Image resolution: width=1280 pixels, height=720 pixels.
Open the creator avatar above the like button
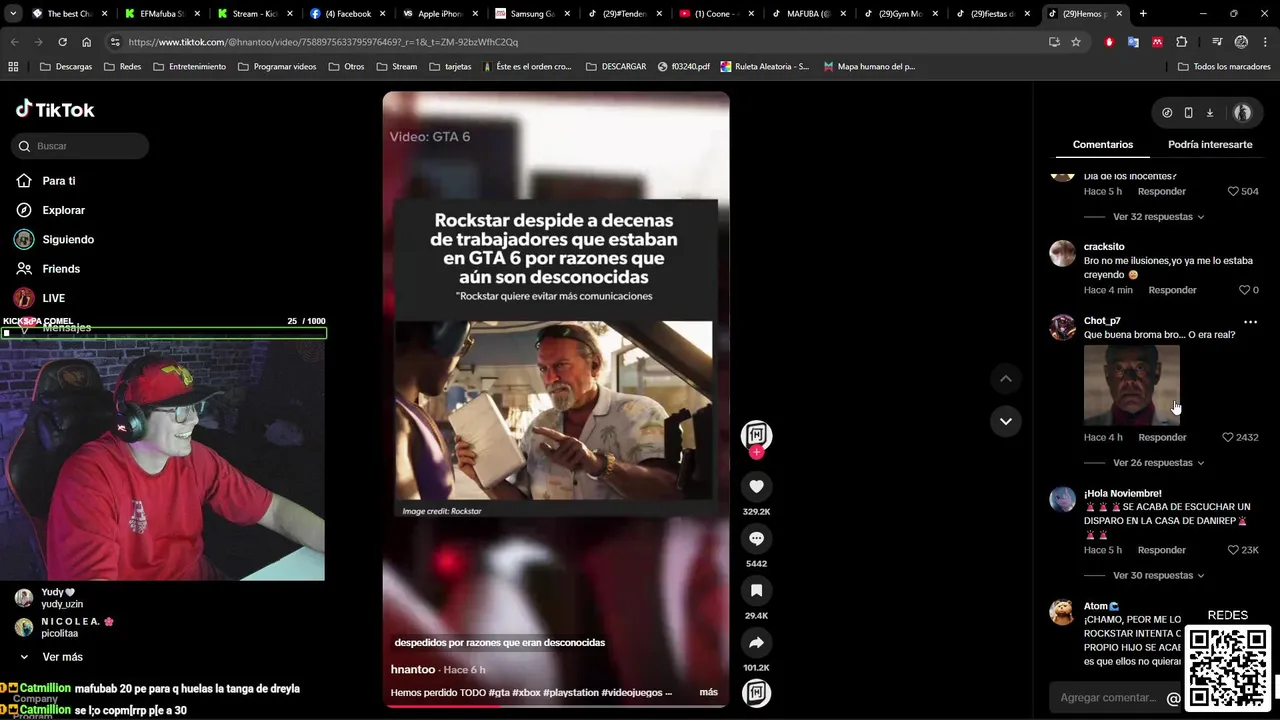click(x=756, y=435)
